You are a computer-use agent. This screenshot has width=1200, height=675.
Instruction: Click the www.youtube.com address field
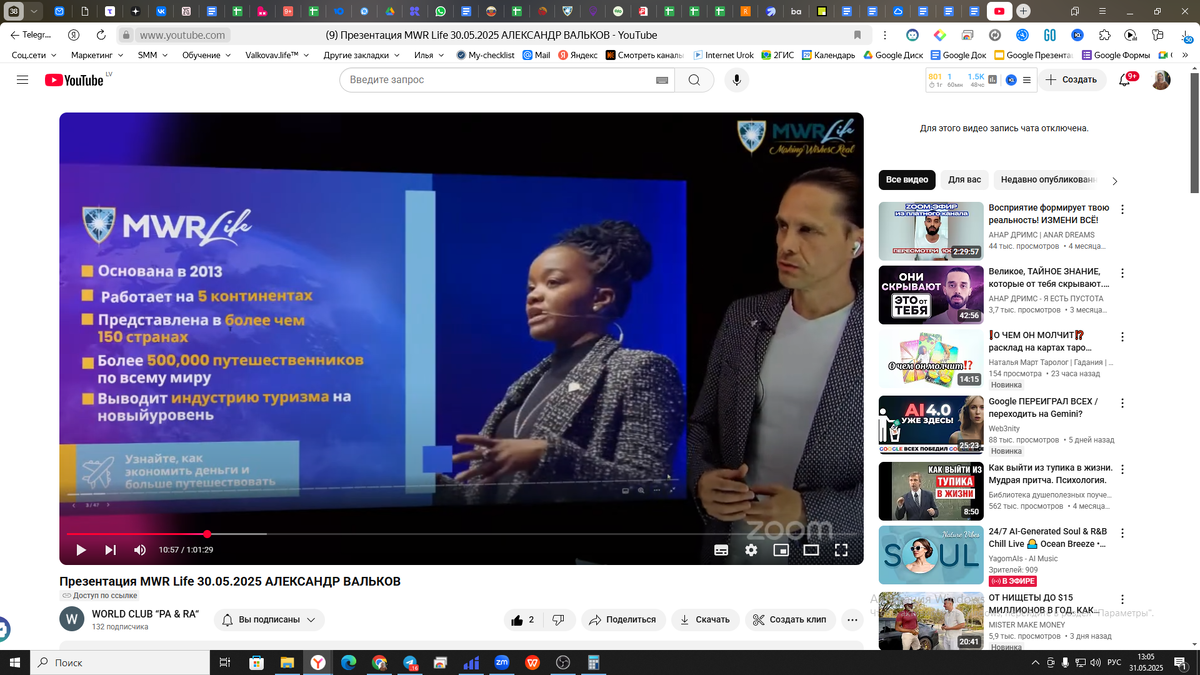[x=183, y=35]
